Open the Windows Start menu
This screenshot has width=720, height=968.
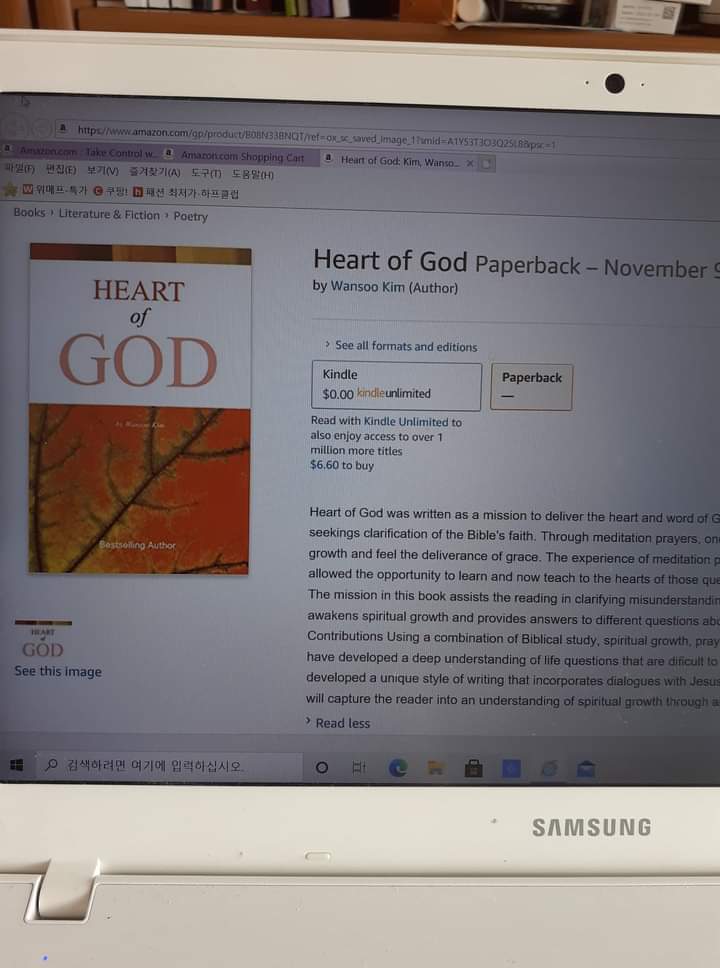[17, 765]
